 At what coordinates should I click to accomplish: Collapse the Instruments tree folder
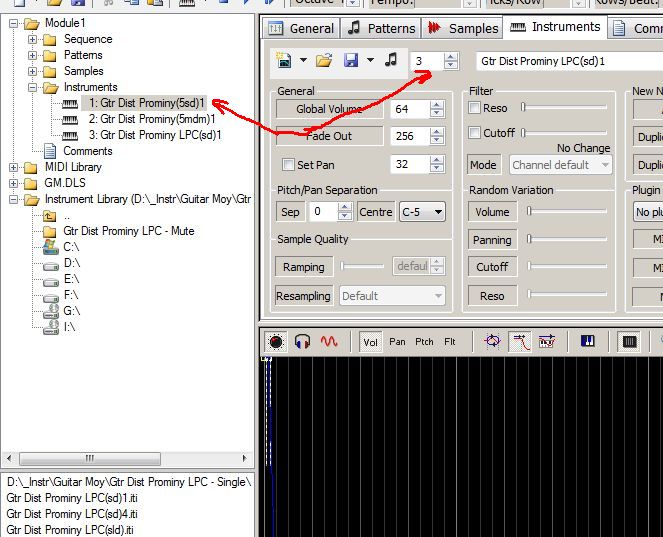(x=33, y=87)
